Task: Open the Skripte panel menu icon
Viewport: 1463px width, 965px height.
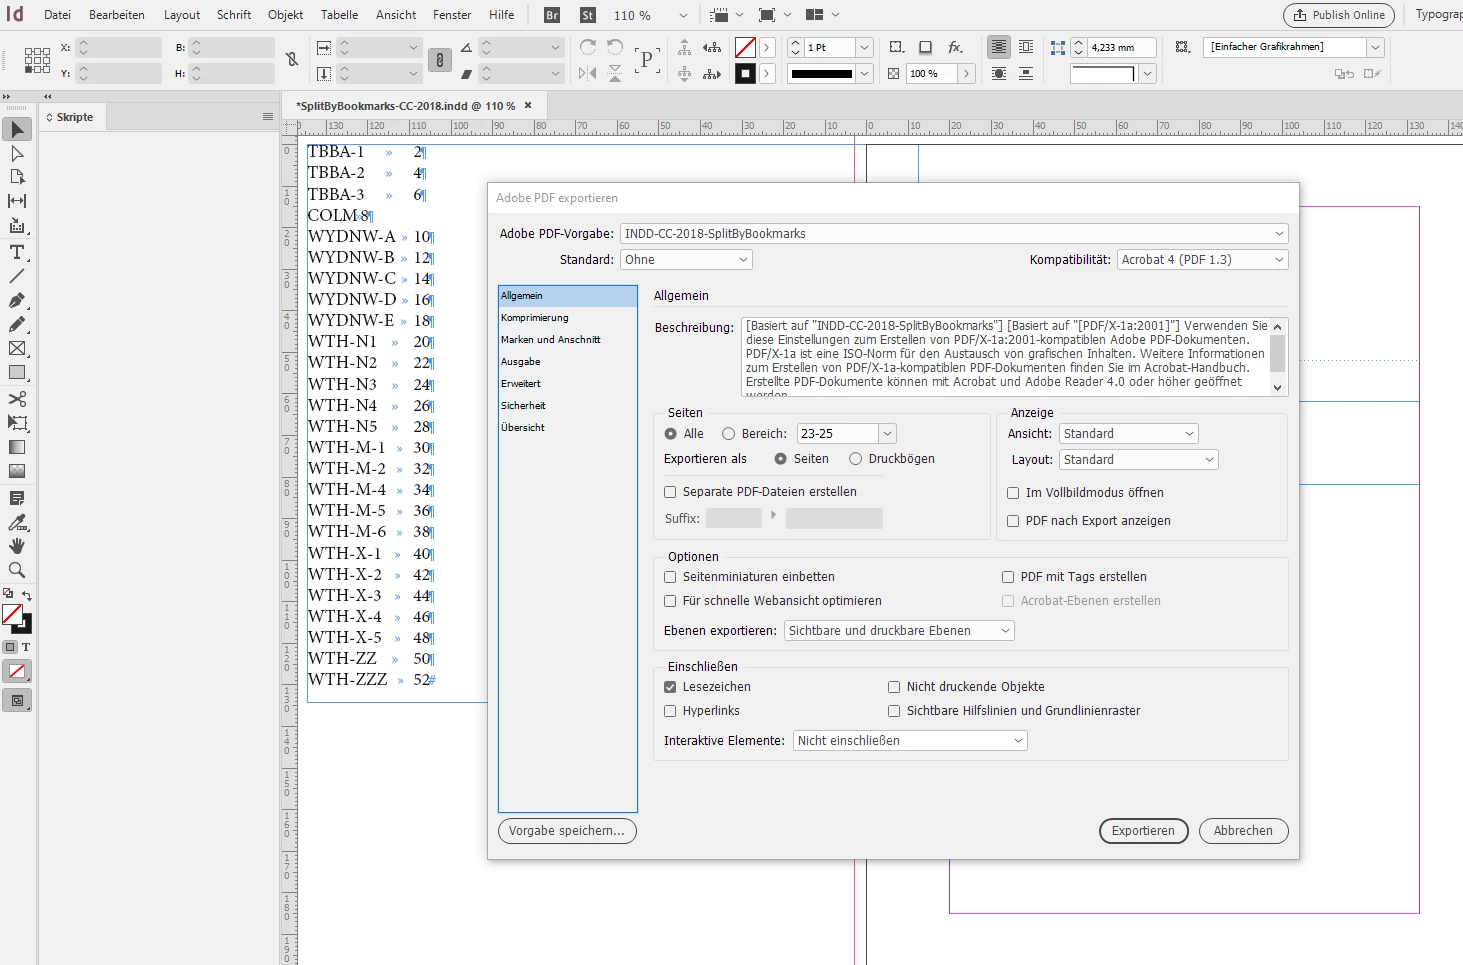Action: (268, 117)
